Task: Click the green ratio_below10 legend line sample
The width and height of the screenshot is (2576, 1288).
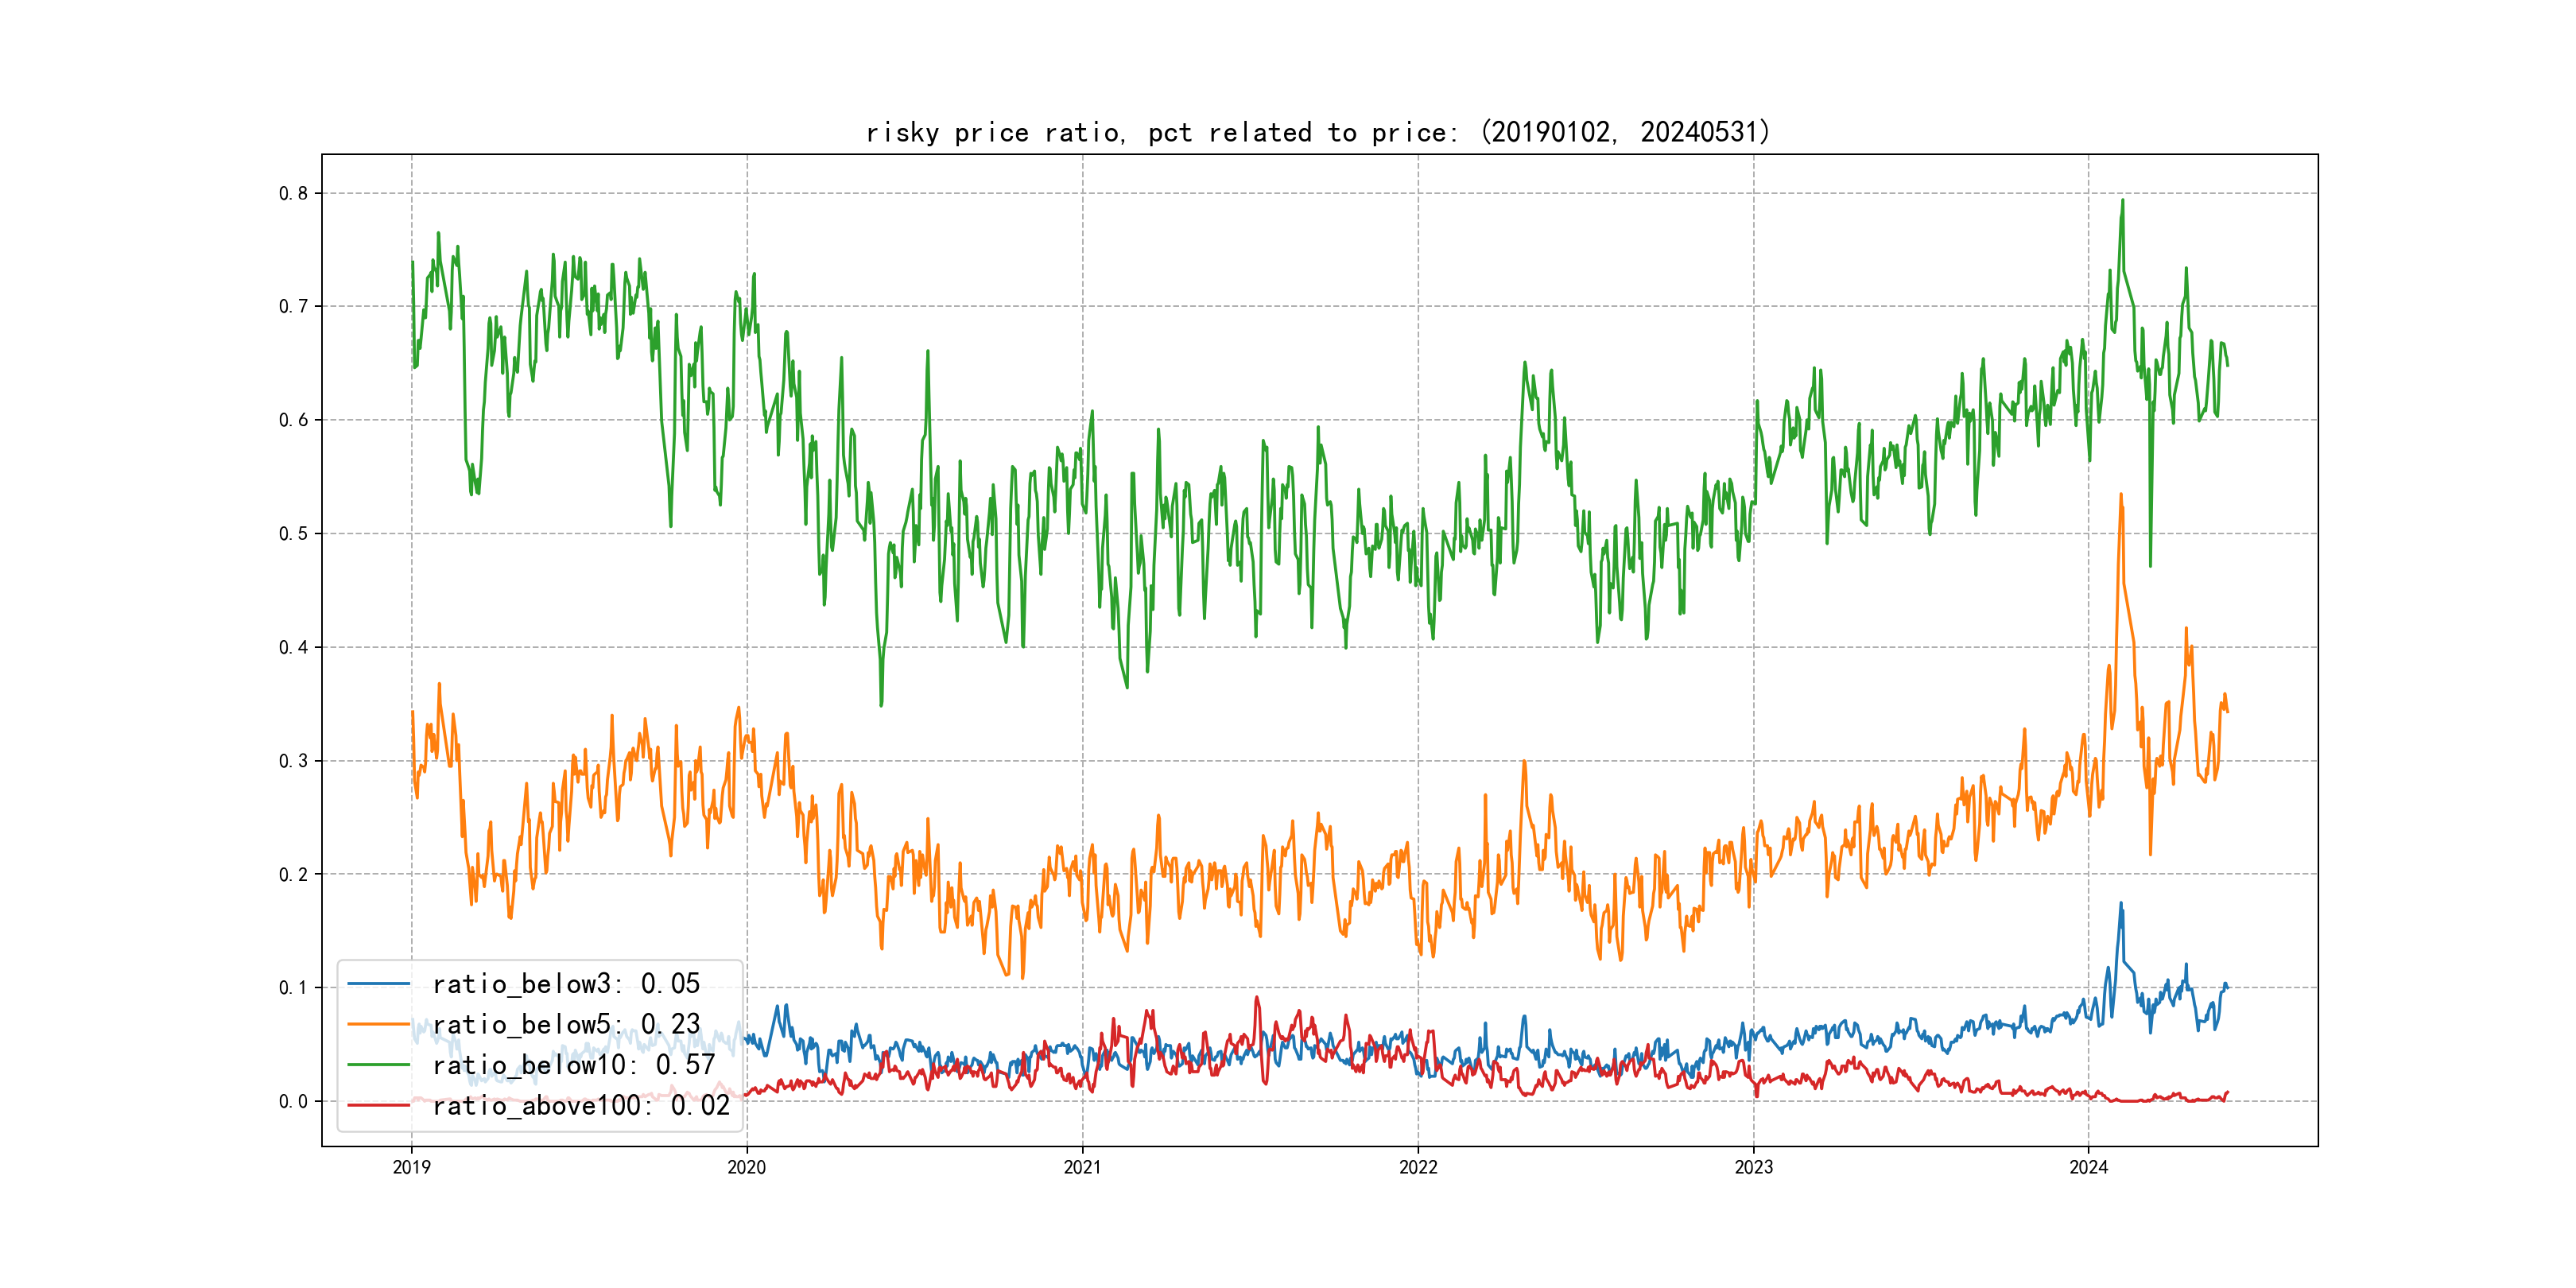Action: pos(378,1065)
